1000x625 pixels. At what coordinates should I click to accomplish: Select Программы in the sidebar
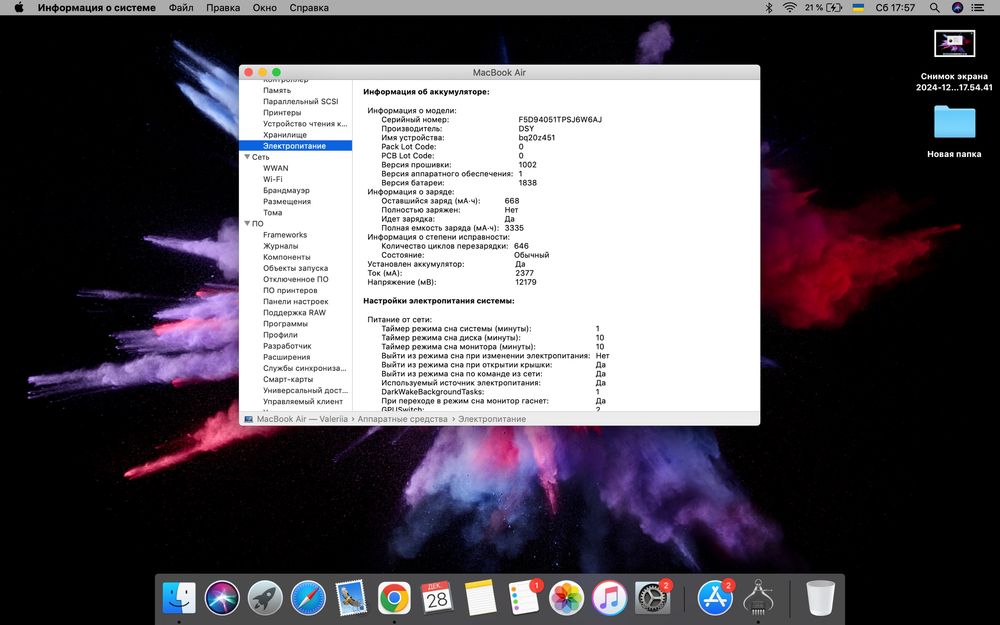point(285,324)
